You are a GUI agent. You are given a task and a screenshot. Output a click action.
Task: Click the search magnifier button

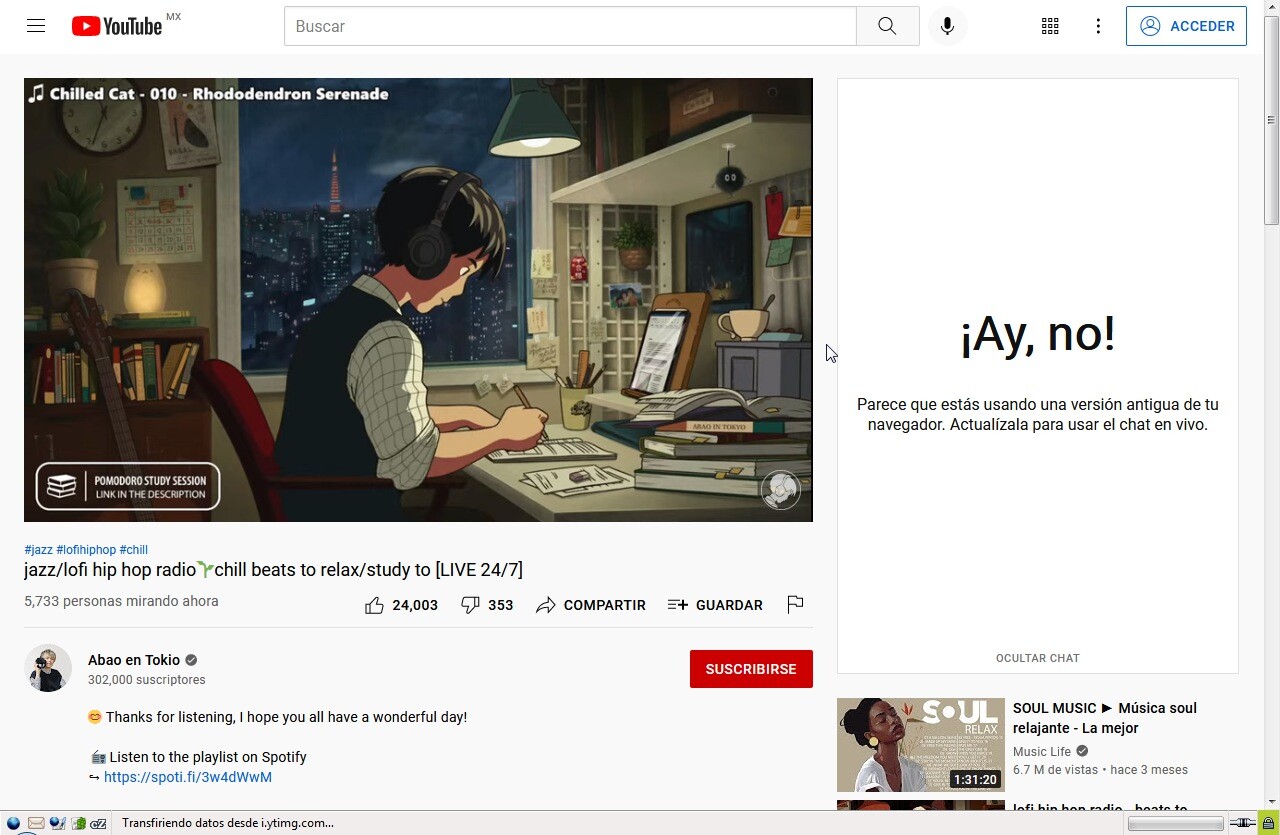tap(887, 26)
